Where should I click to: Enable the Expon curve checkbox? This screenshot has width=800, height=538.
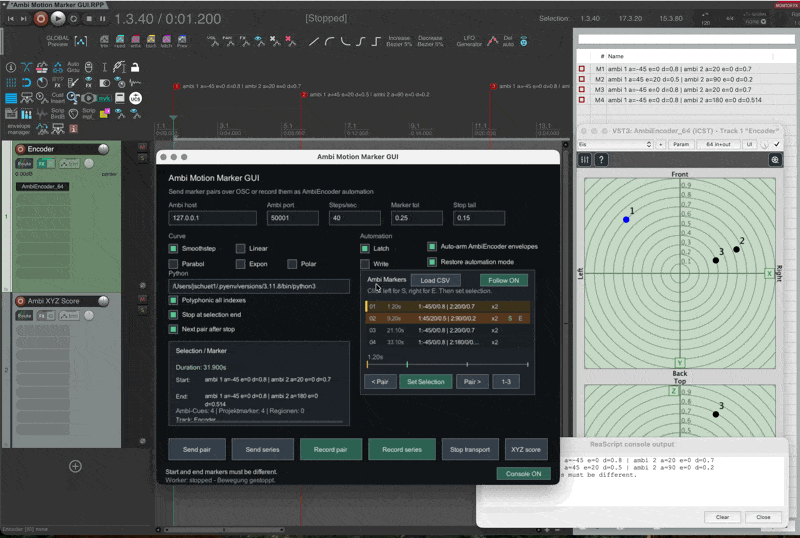coord(240,264)
